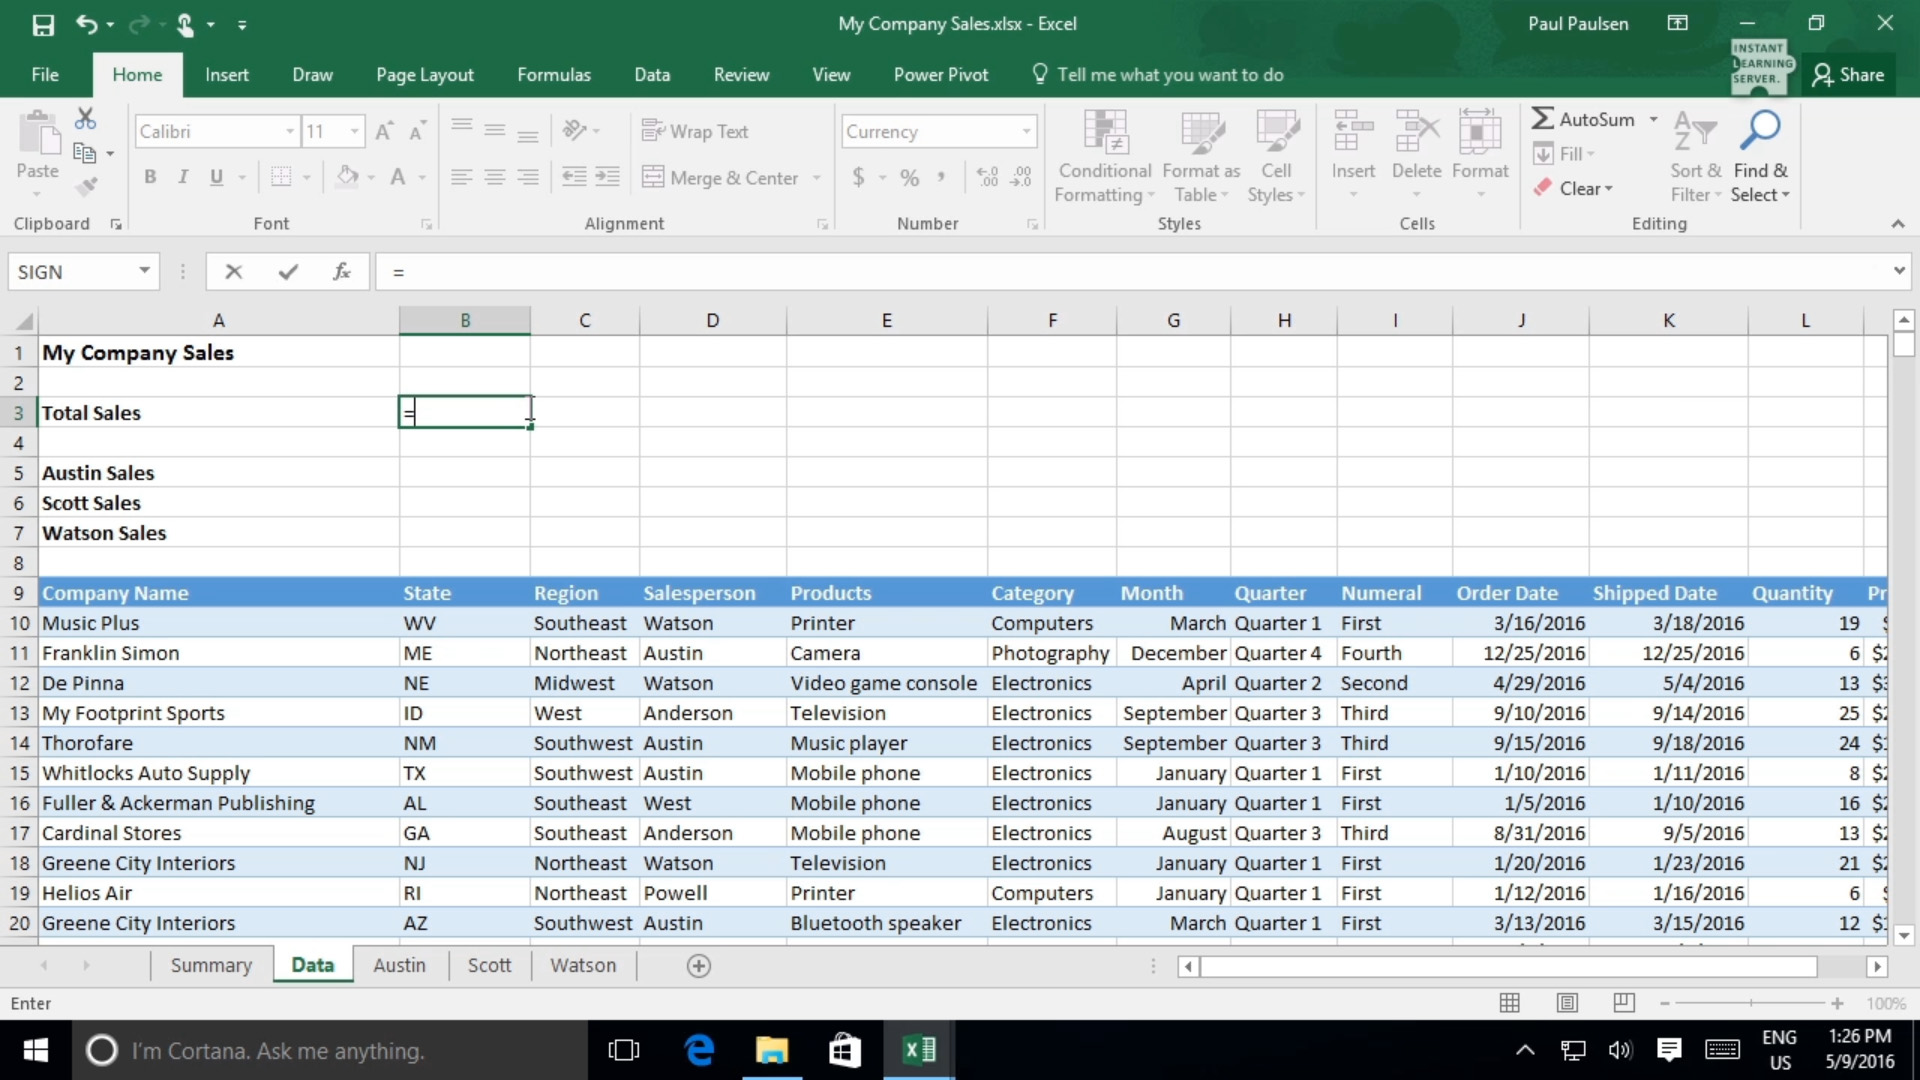Click the Decrease Decimal icon
The height and width of the screenshot is (1080, 1920).
click(1021, 178)
